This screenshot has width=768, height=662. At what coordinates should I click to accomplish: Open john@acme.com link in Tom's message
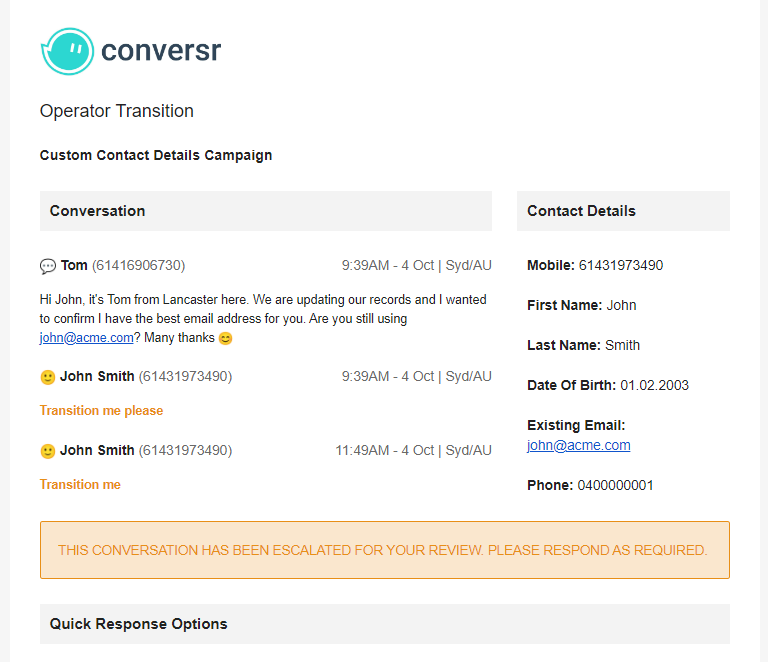87,338
